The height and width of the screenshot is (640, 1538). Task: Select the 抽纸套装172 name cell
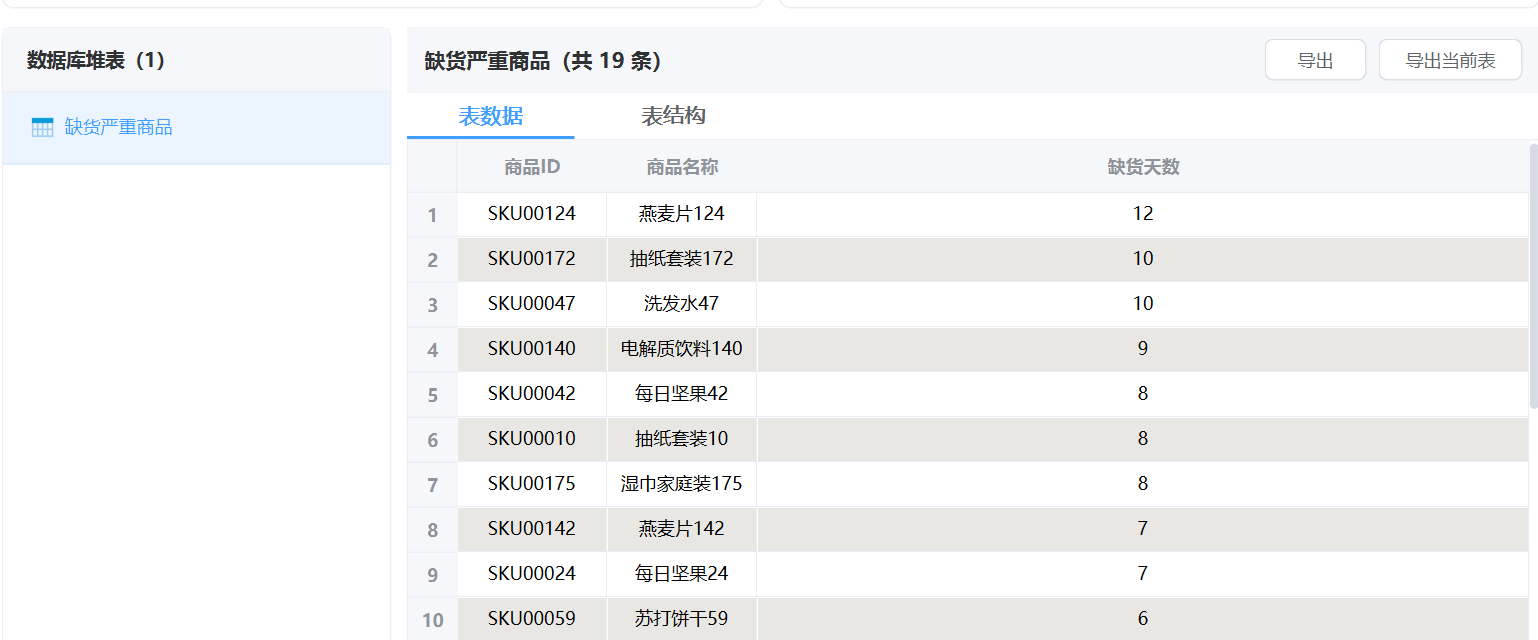coord(682,258)
